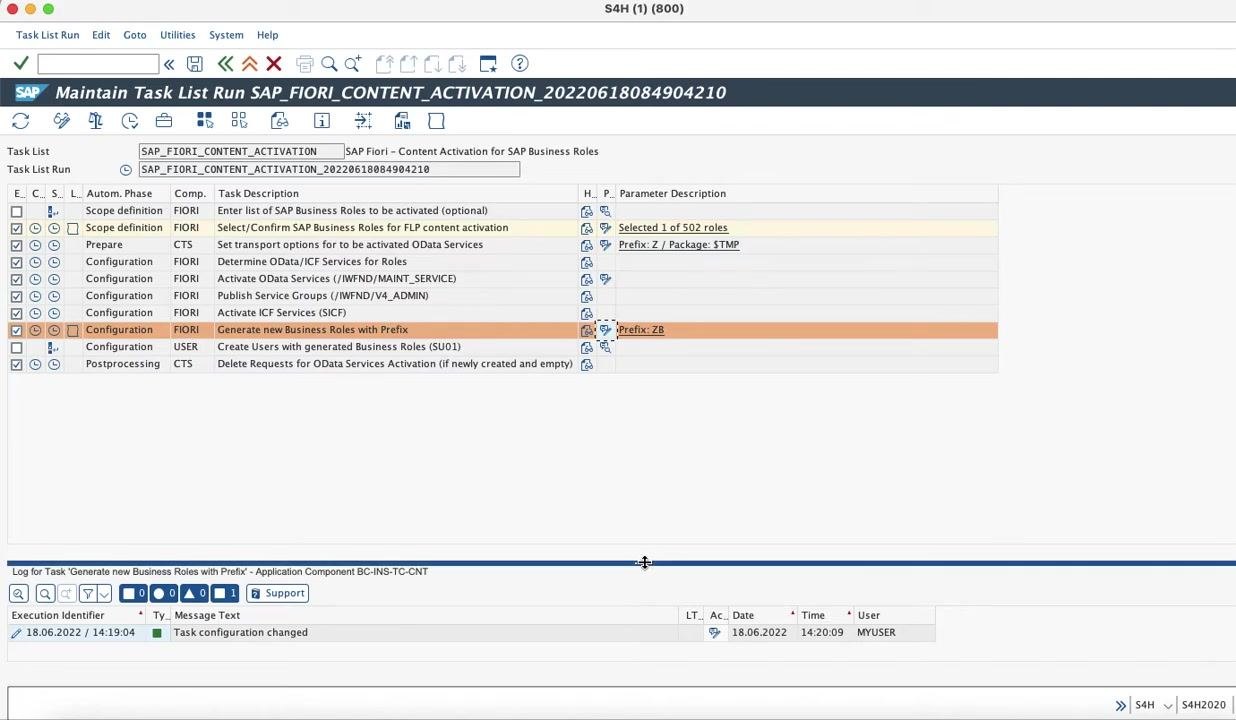Open the S4H system dropdown in status bar
The width and height of the screenshot is (1236, 720).
click(1167, 705)
